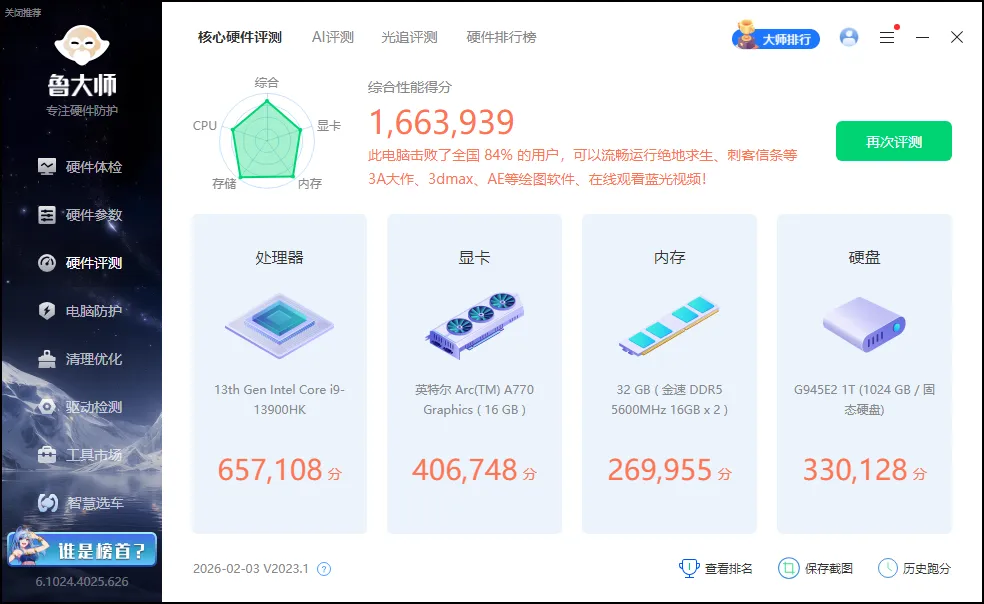Click the 保存截图 crop icon
The width and height of the screenshot is (984, 604).
click(788, 568)
